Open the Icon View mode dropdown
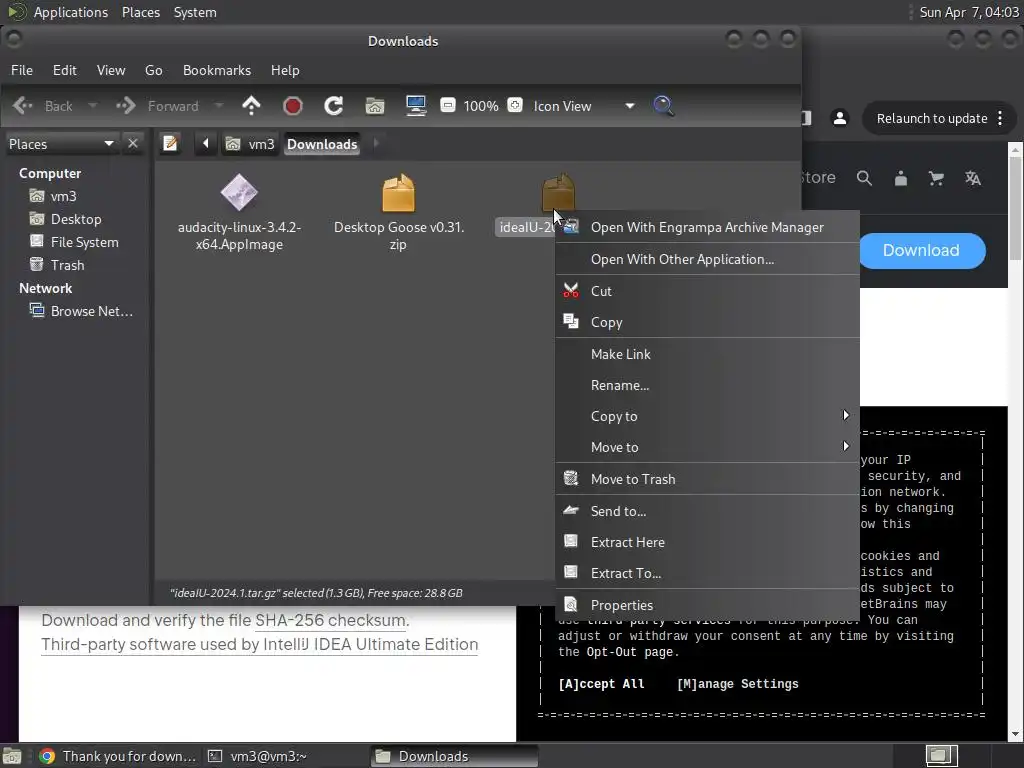The image size is (1024, 768). (x=583, y=106)
